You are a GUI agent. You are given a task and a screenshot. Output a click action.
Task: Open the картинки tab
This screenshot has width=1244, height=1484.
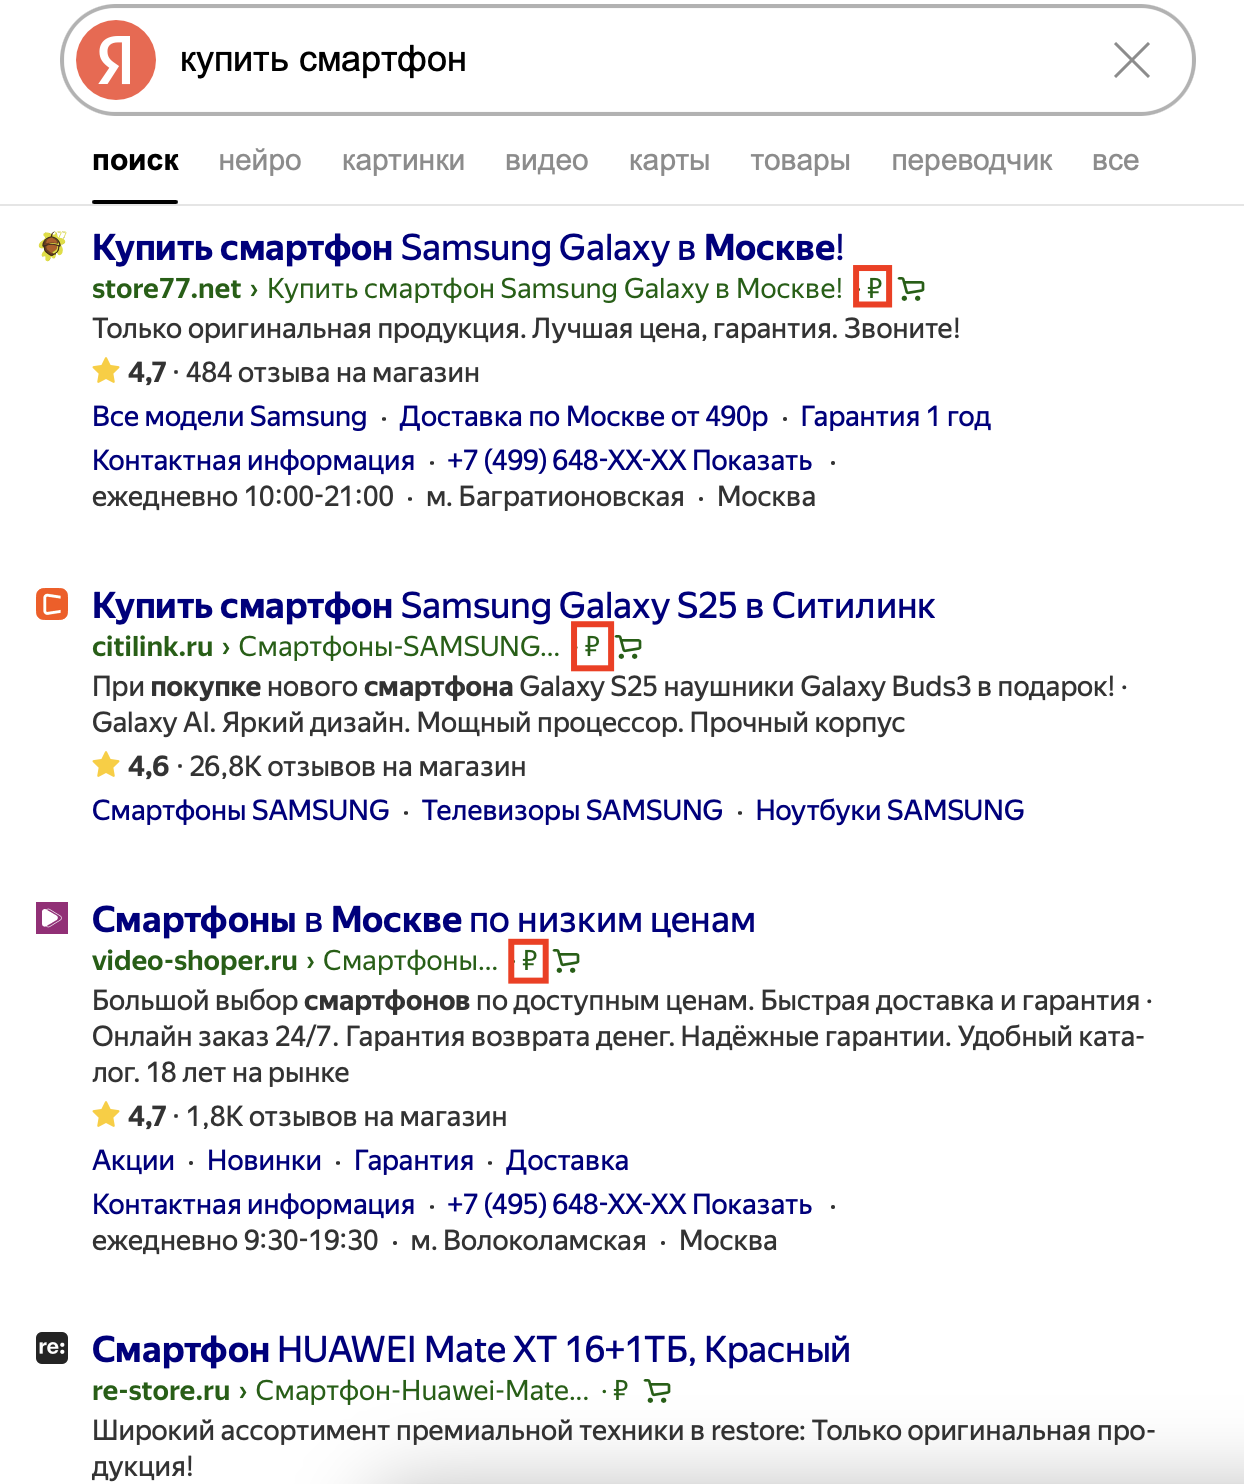point(403,161)
